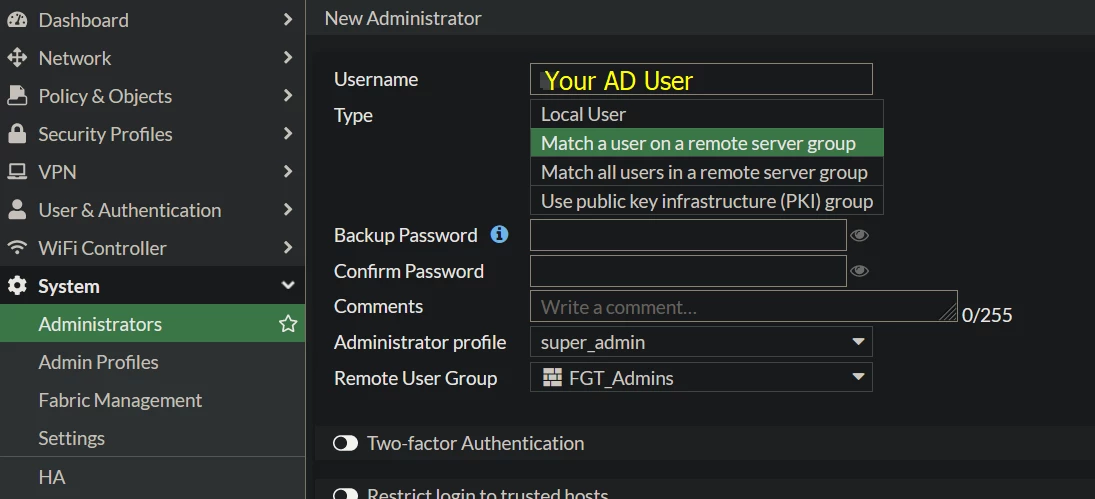Click the User & Authentication person icon
This screenshot has height=499, width=1095.
(17, 209)
